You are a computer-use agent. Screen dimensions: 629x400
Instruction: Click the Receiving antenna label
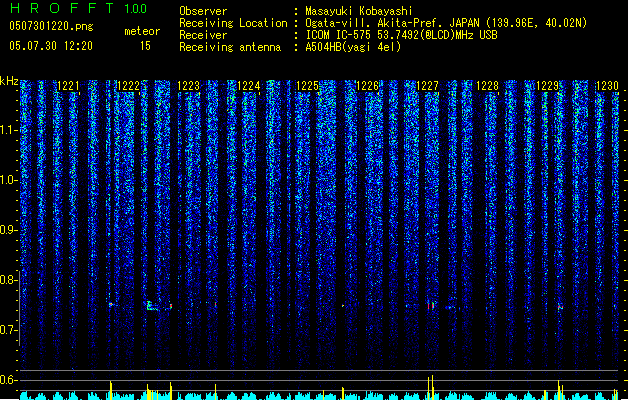[230, 47]
